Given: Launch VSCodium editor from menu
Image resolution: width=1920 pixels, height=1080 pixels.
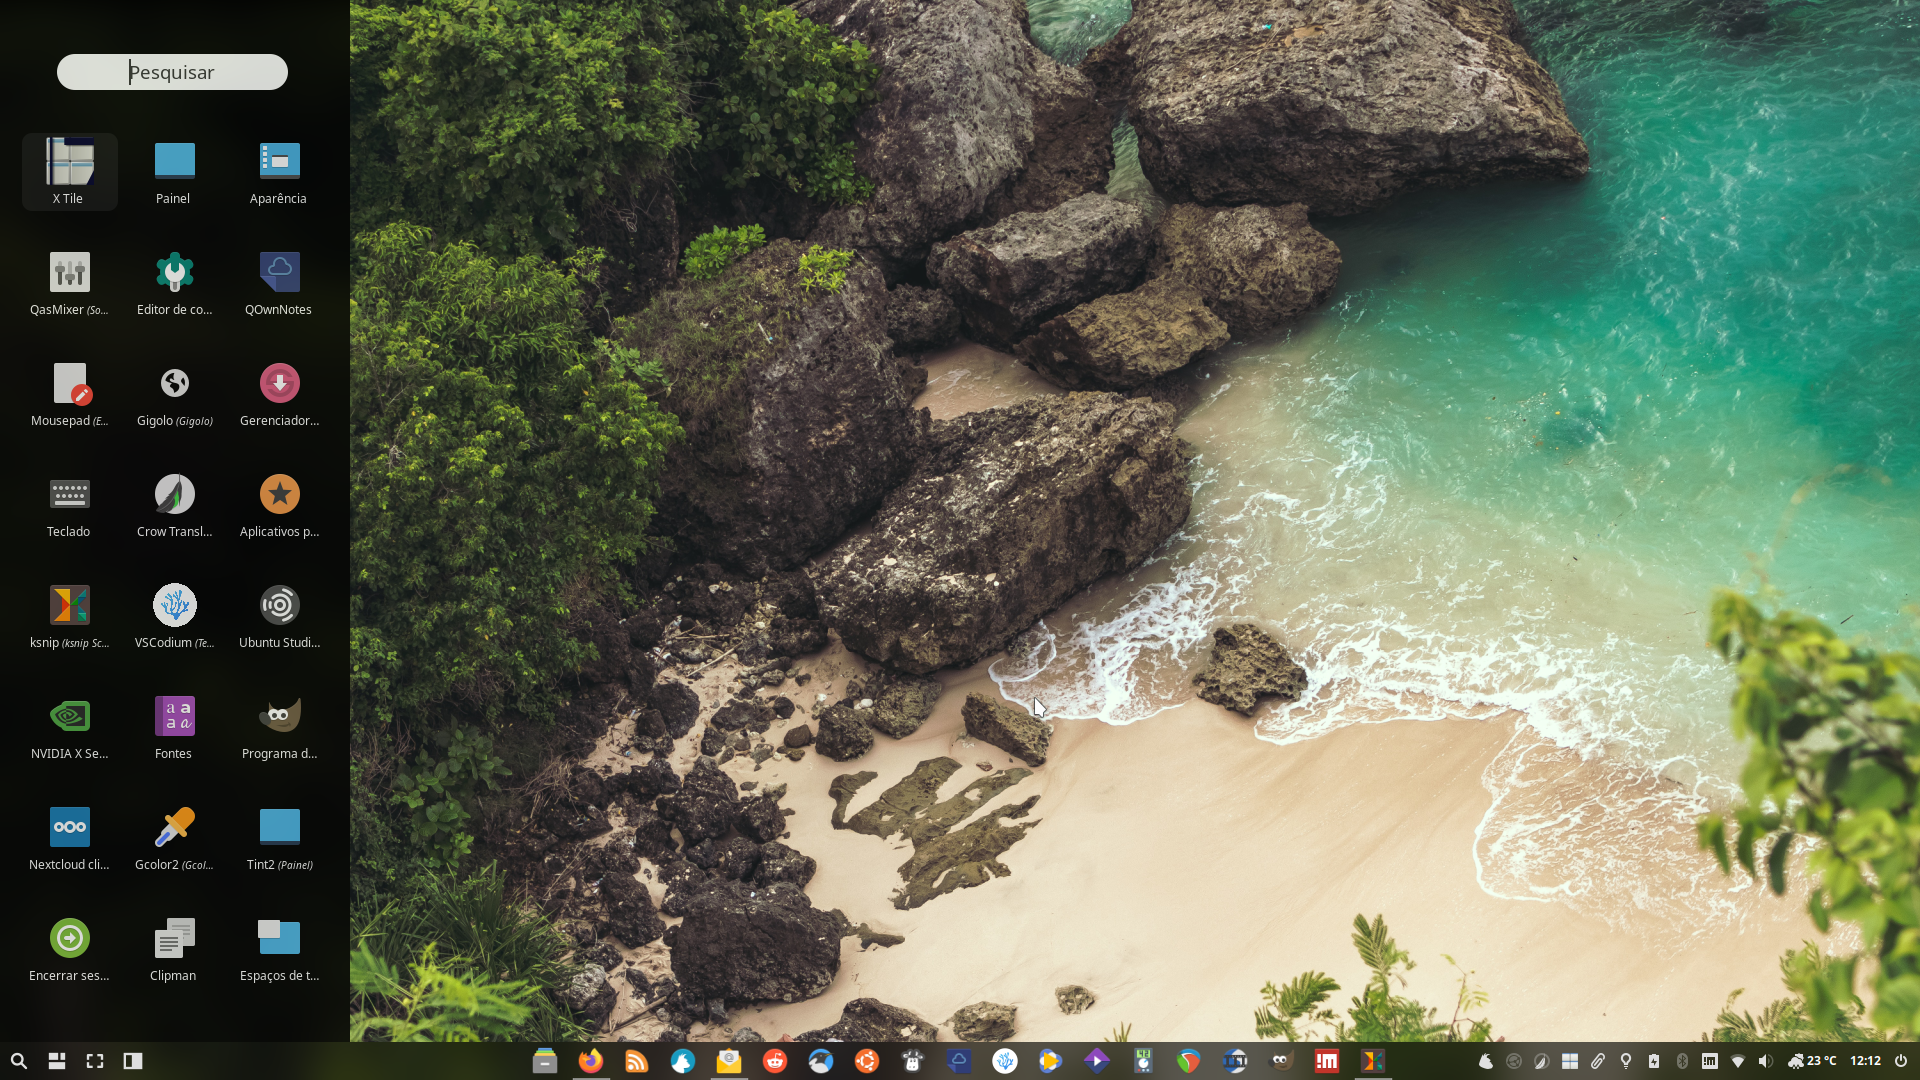Looking at the screenshot, I should click(x=174, y=615).
